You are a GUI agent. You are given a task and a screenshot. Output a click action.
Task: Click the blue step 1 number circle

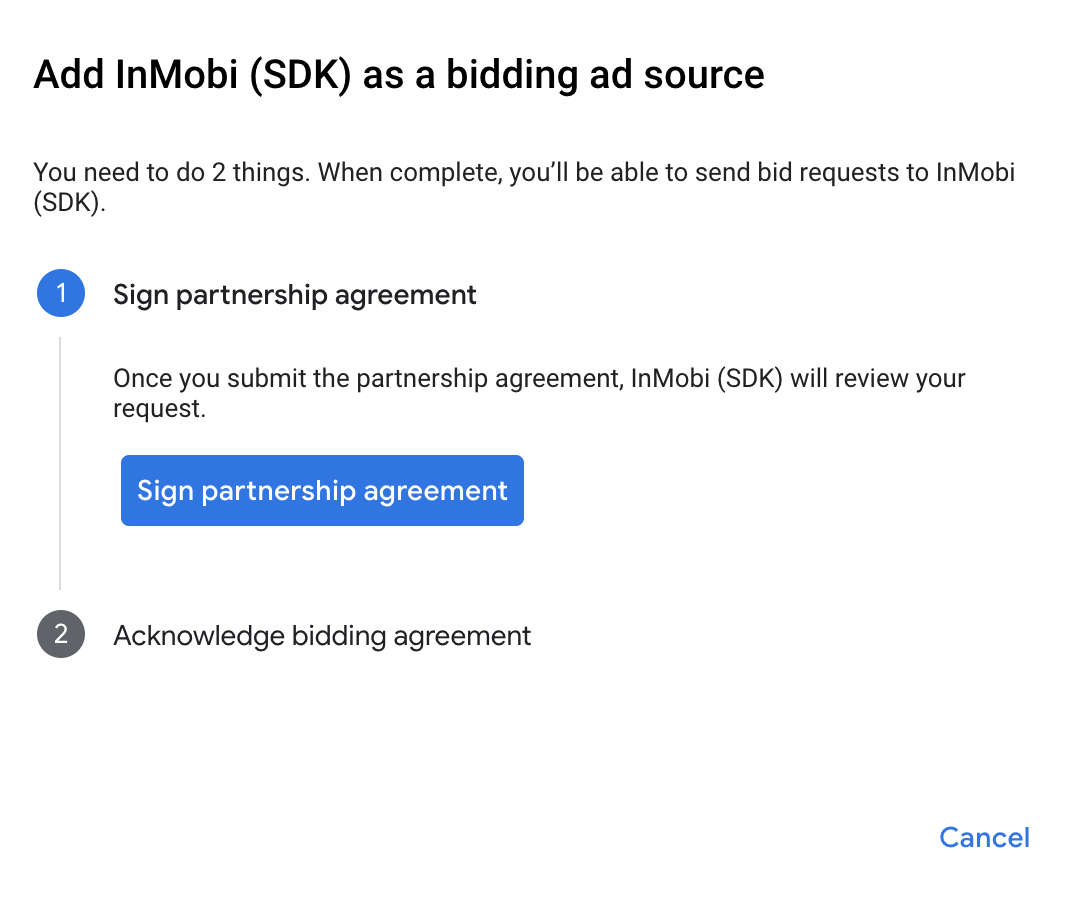point(61,294)
